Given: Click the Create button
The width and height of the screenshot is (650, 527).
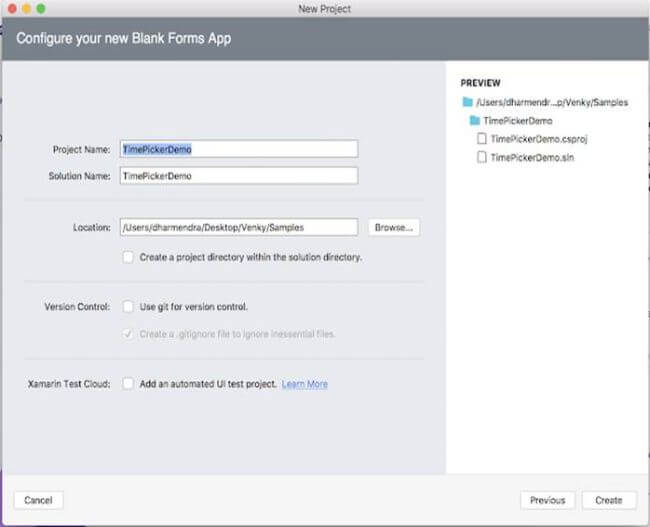Looking at the screenshot, I should pos(608,500).
